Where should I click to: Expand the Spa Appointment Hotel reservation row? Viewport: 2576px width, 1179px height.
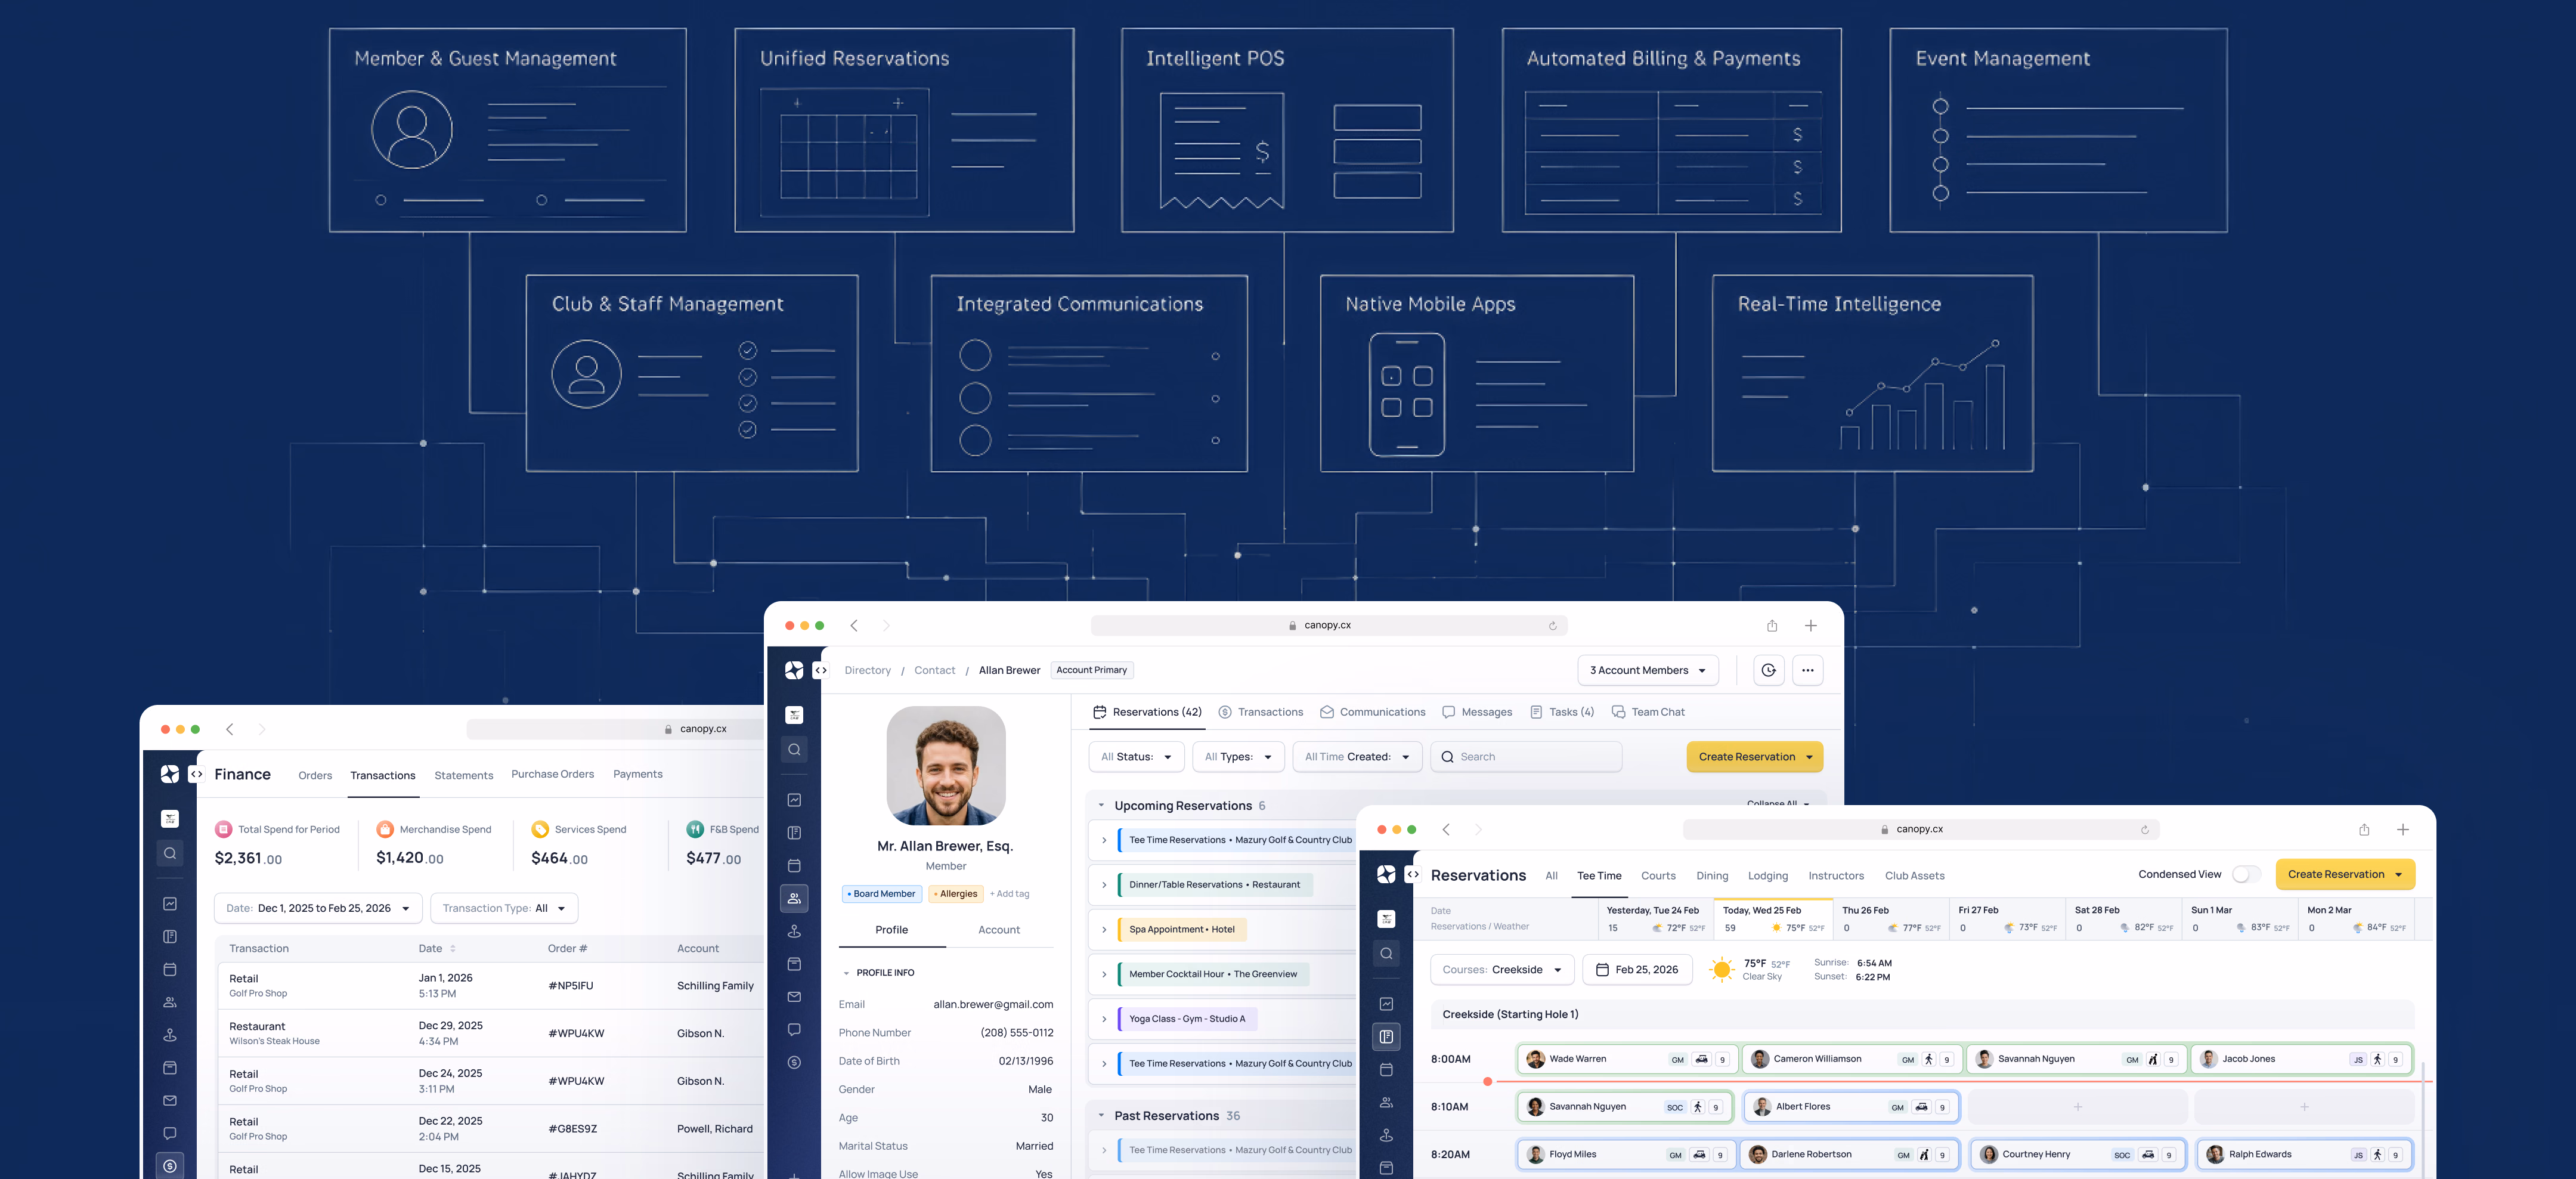[x=1104, y=929]
